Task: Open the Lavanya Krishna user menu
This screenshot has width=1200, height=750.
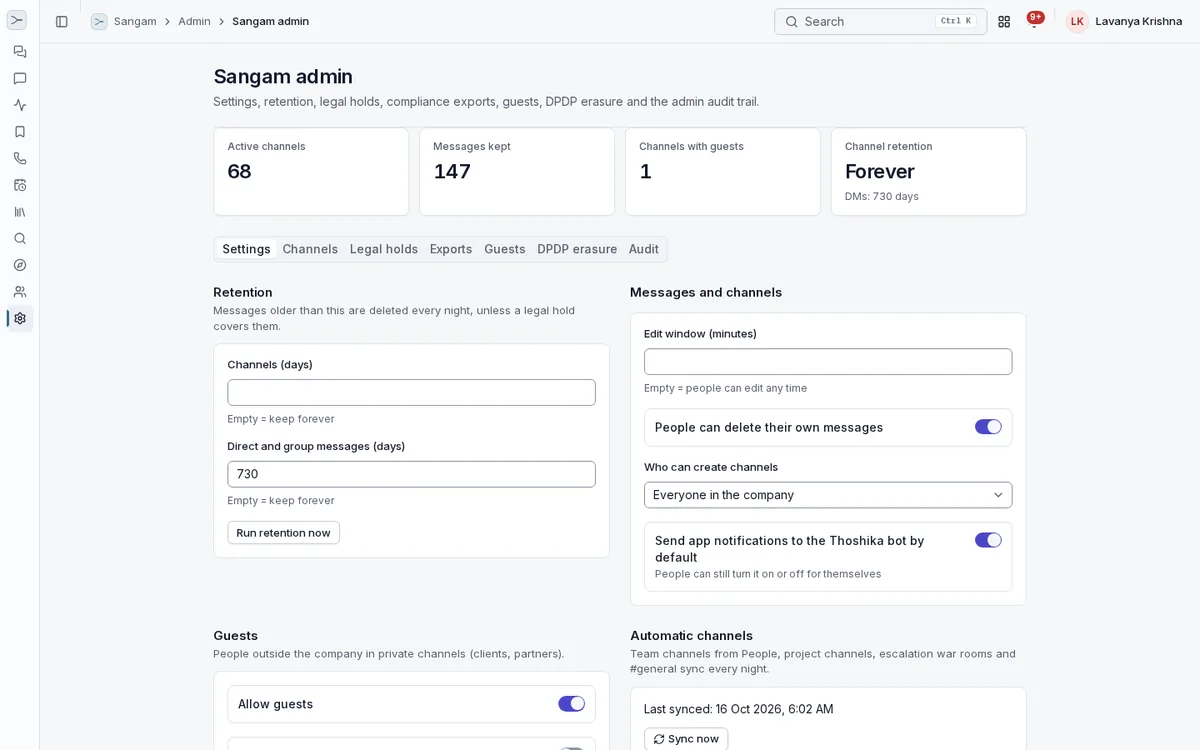Action: (x=1124, y=21)
